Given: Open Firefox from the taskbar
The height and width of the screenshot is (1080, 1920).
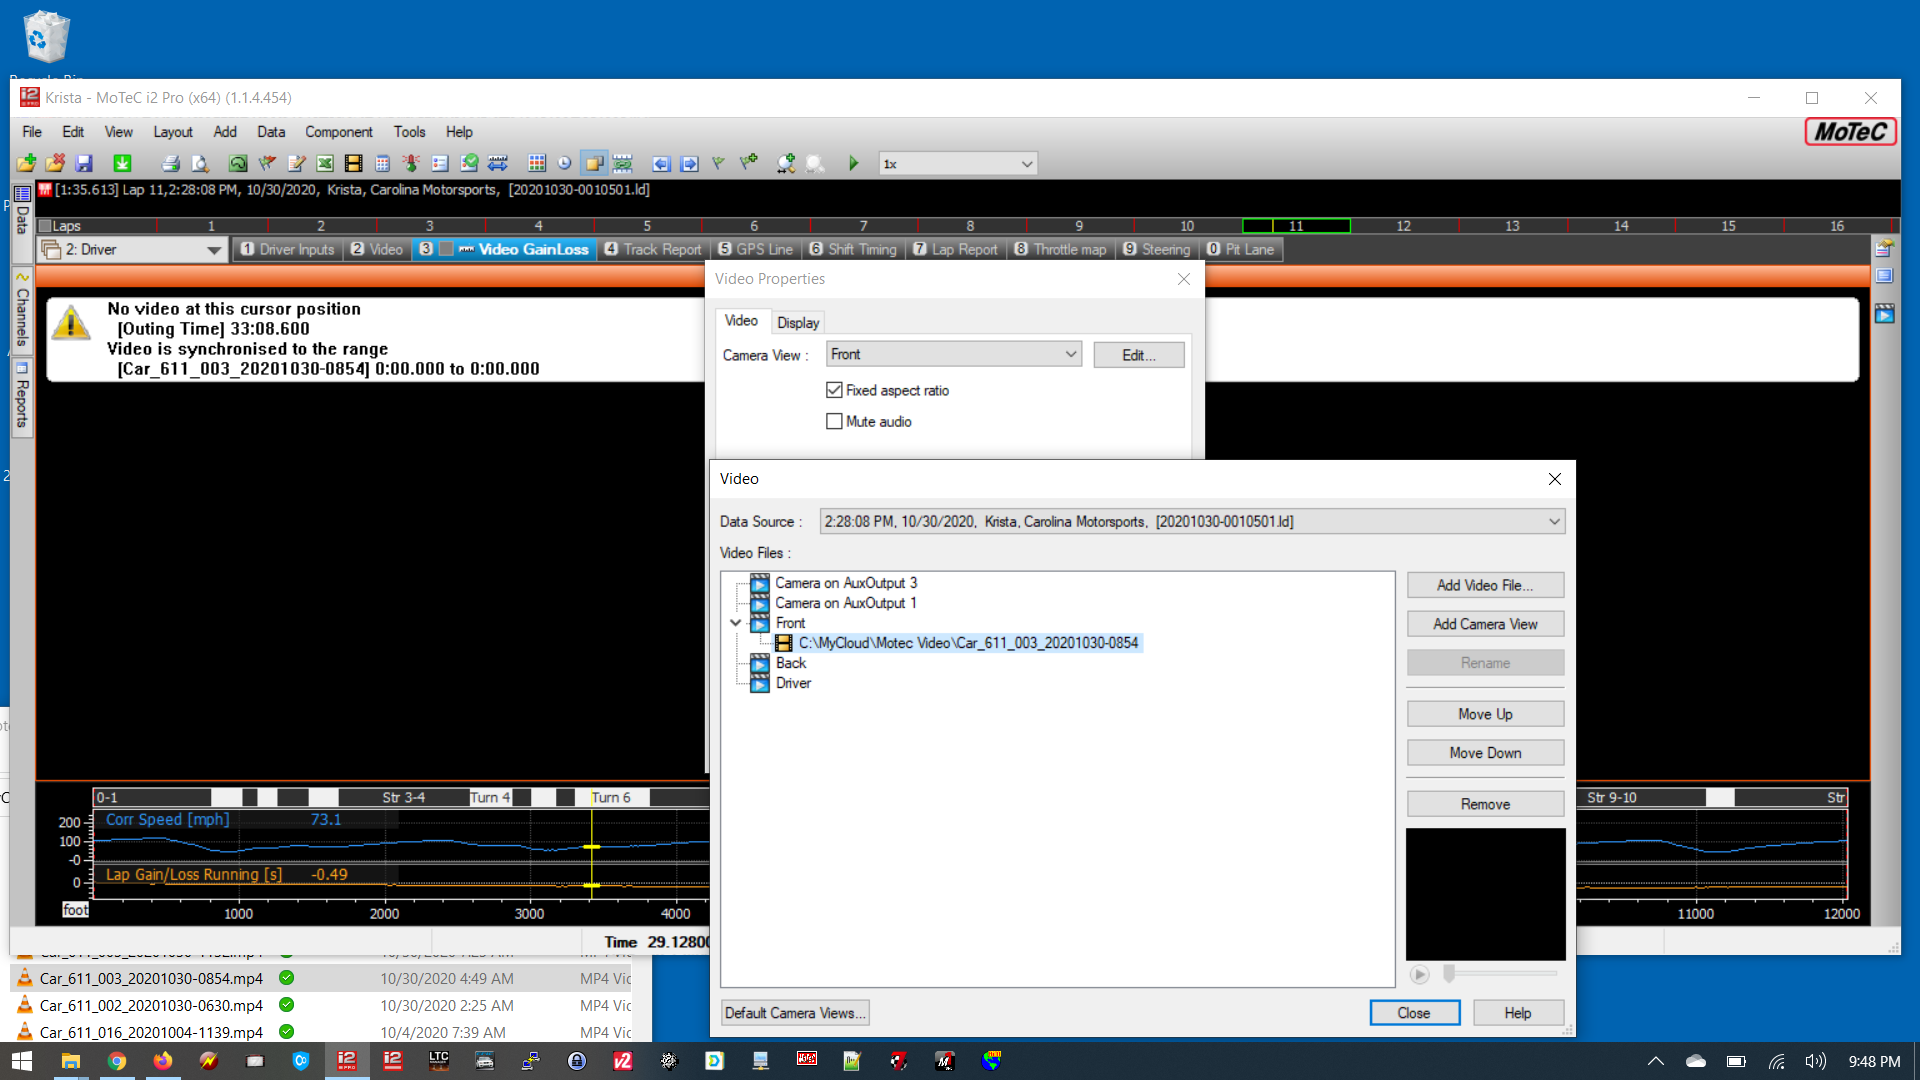Looking at the screenshot, I should tap(162, 1061).
